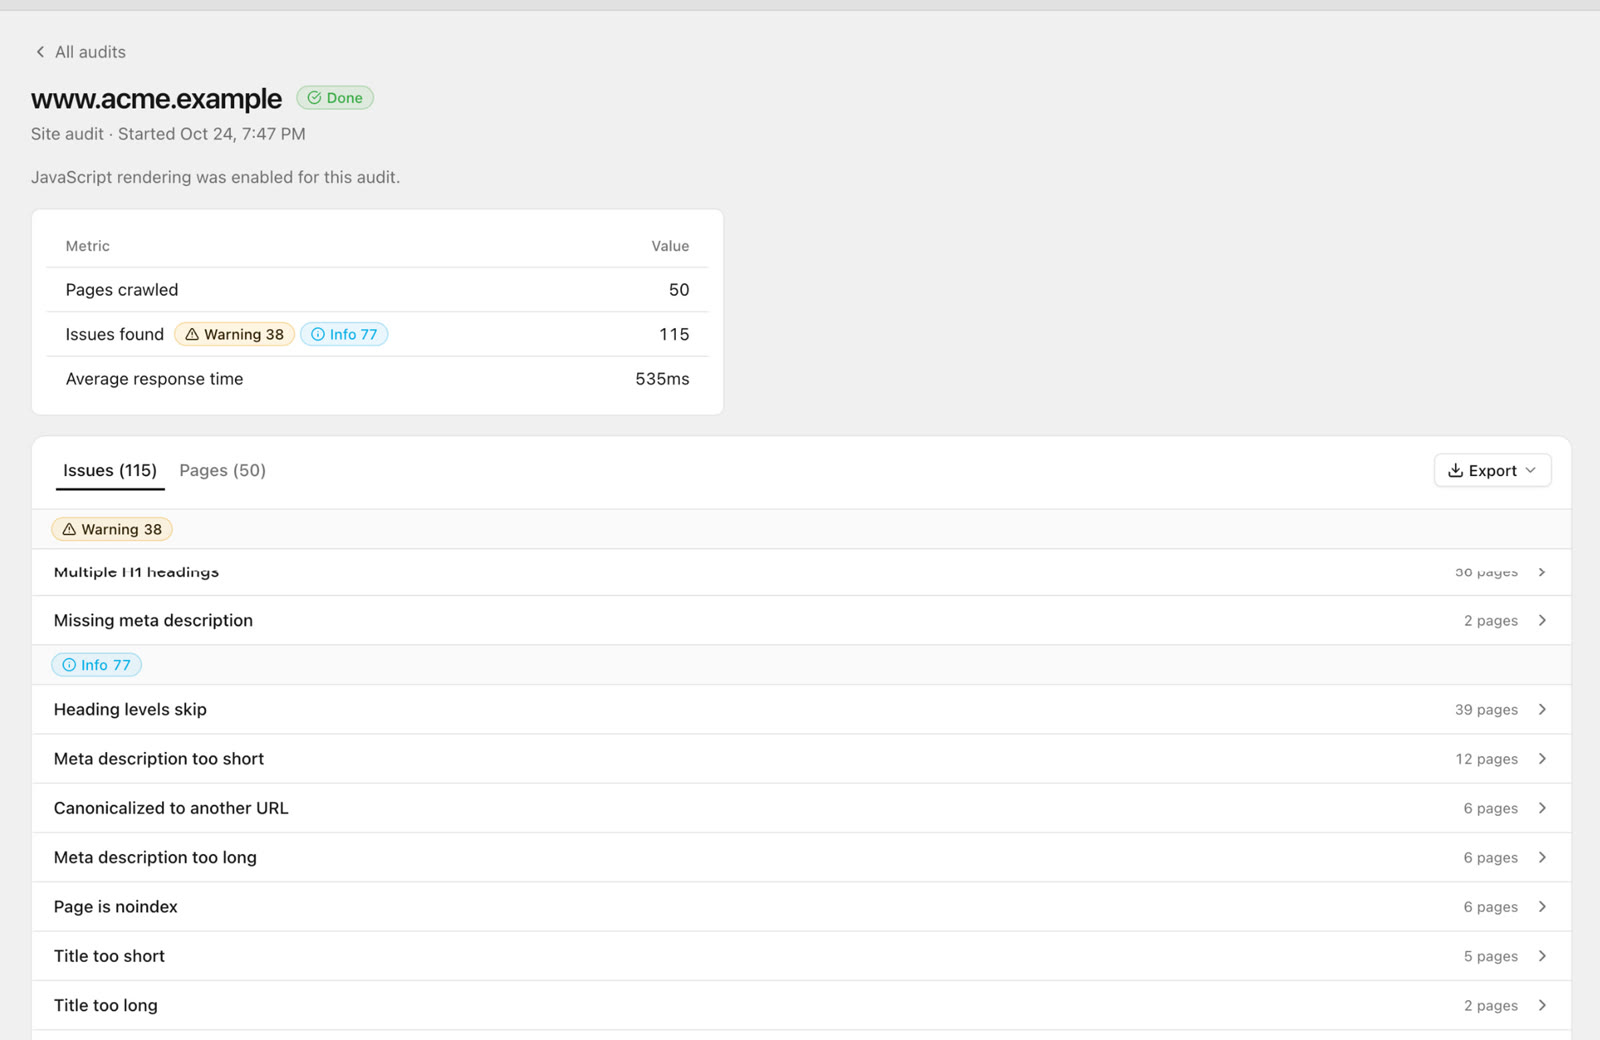Expand Page is noindex row chevron
The height and width of the screenshot is (1040, 1600).
[x=1542, y=907]
